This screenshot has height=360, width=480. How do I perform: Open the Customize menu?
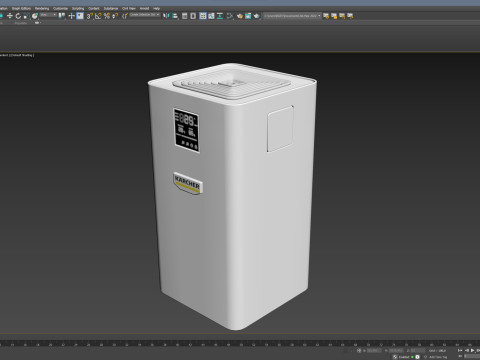60,8
